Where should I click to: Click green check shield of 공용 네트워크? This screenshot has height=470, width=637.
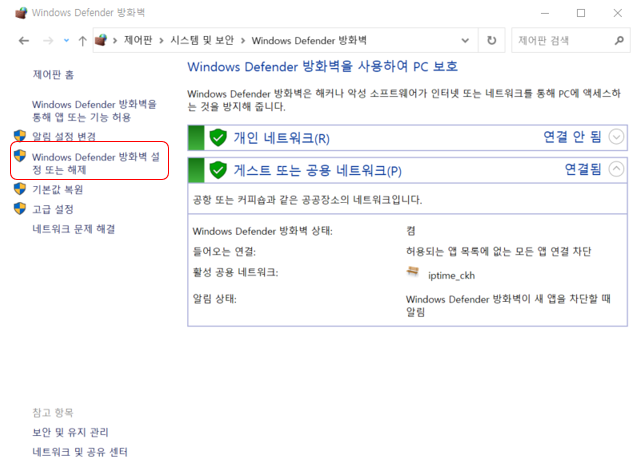click(218, 170)
